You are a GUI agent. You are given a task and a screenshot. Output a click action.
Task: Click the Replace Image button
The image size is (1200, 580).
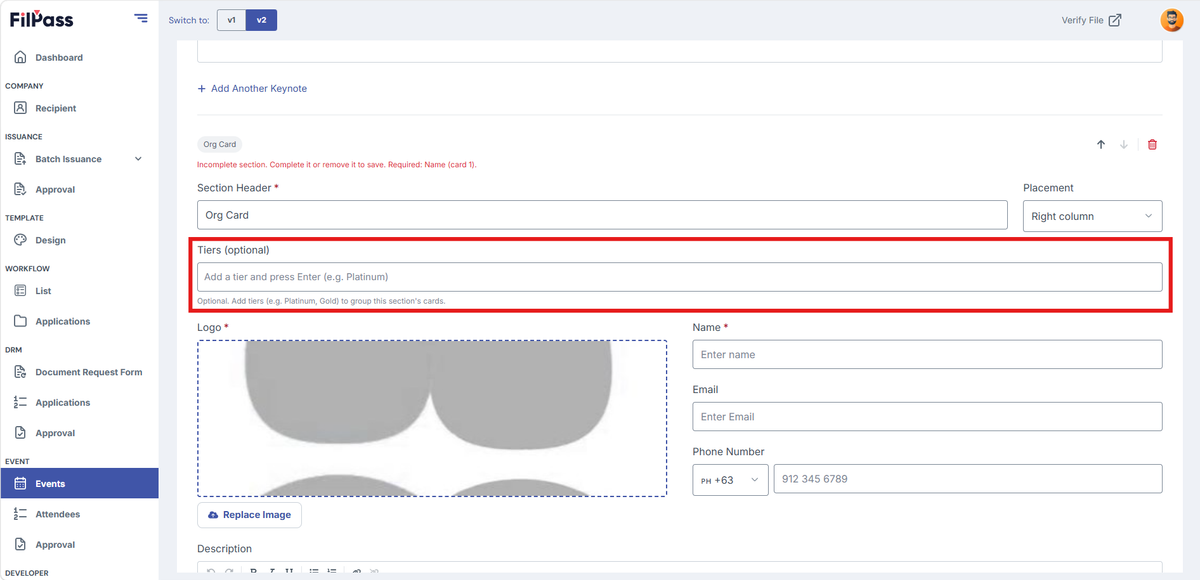click(249, 515)
